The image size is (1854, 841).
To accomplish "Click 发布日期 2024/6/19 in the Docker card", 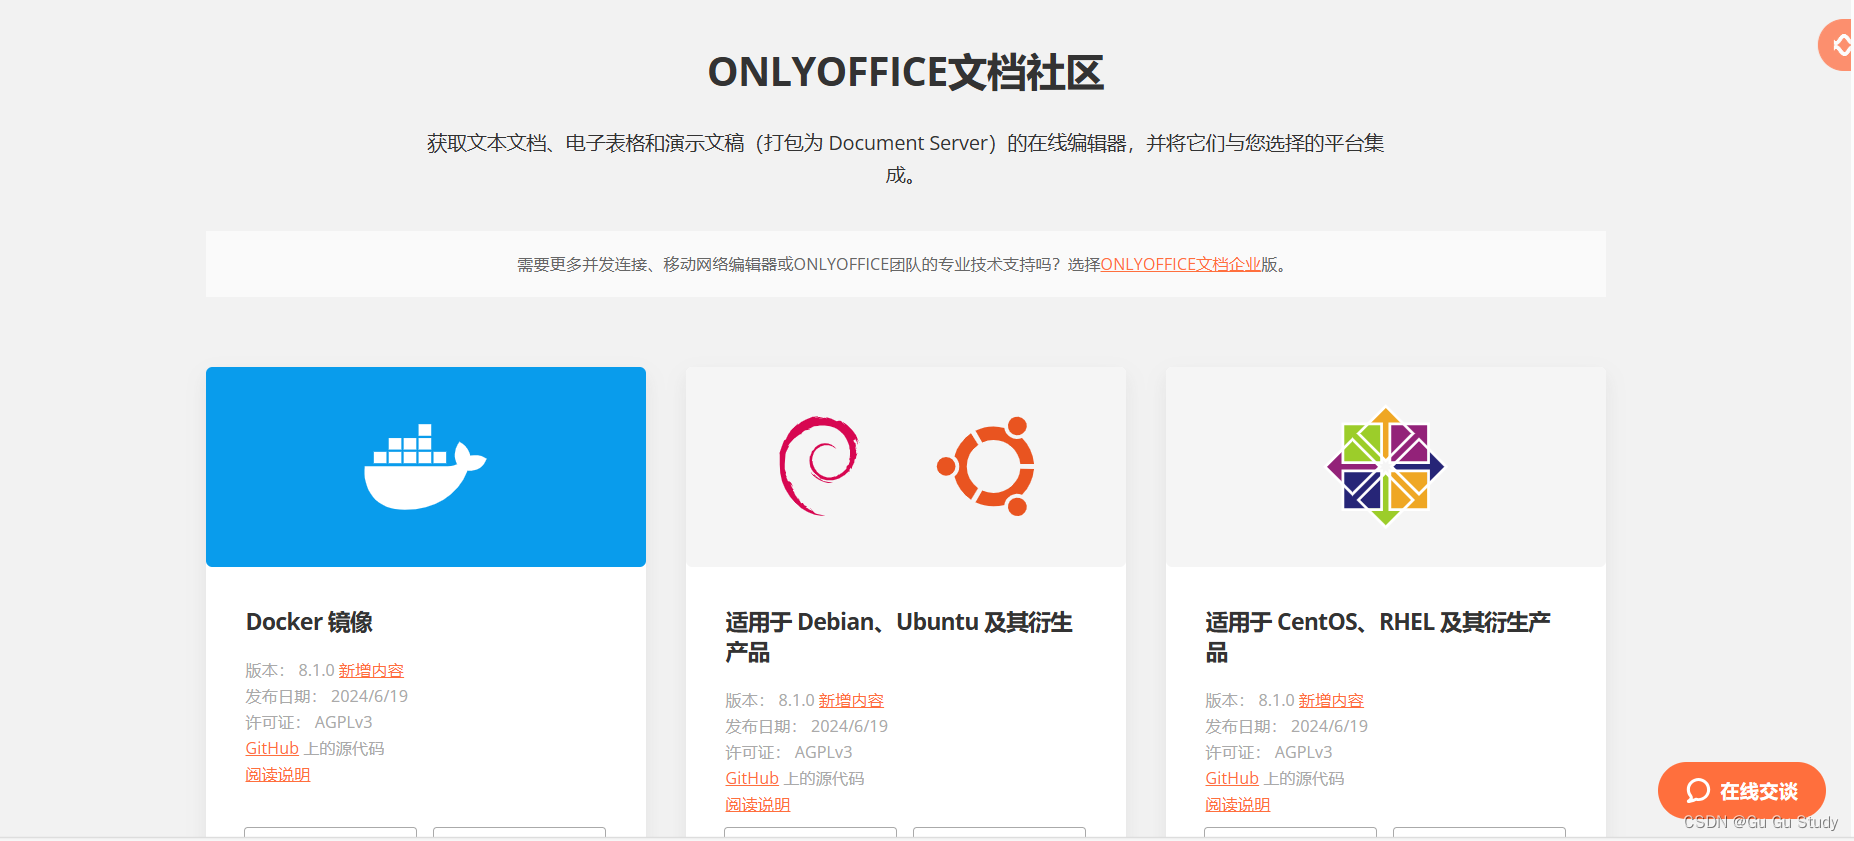I will [327, 696].
